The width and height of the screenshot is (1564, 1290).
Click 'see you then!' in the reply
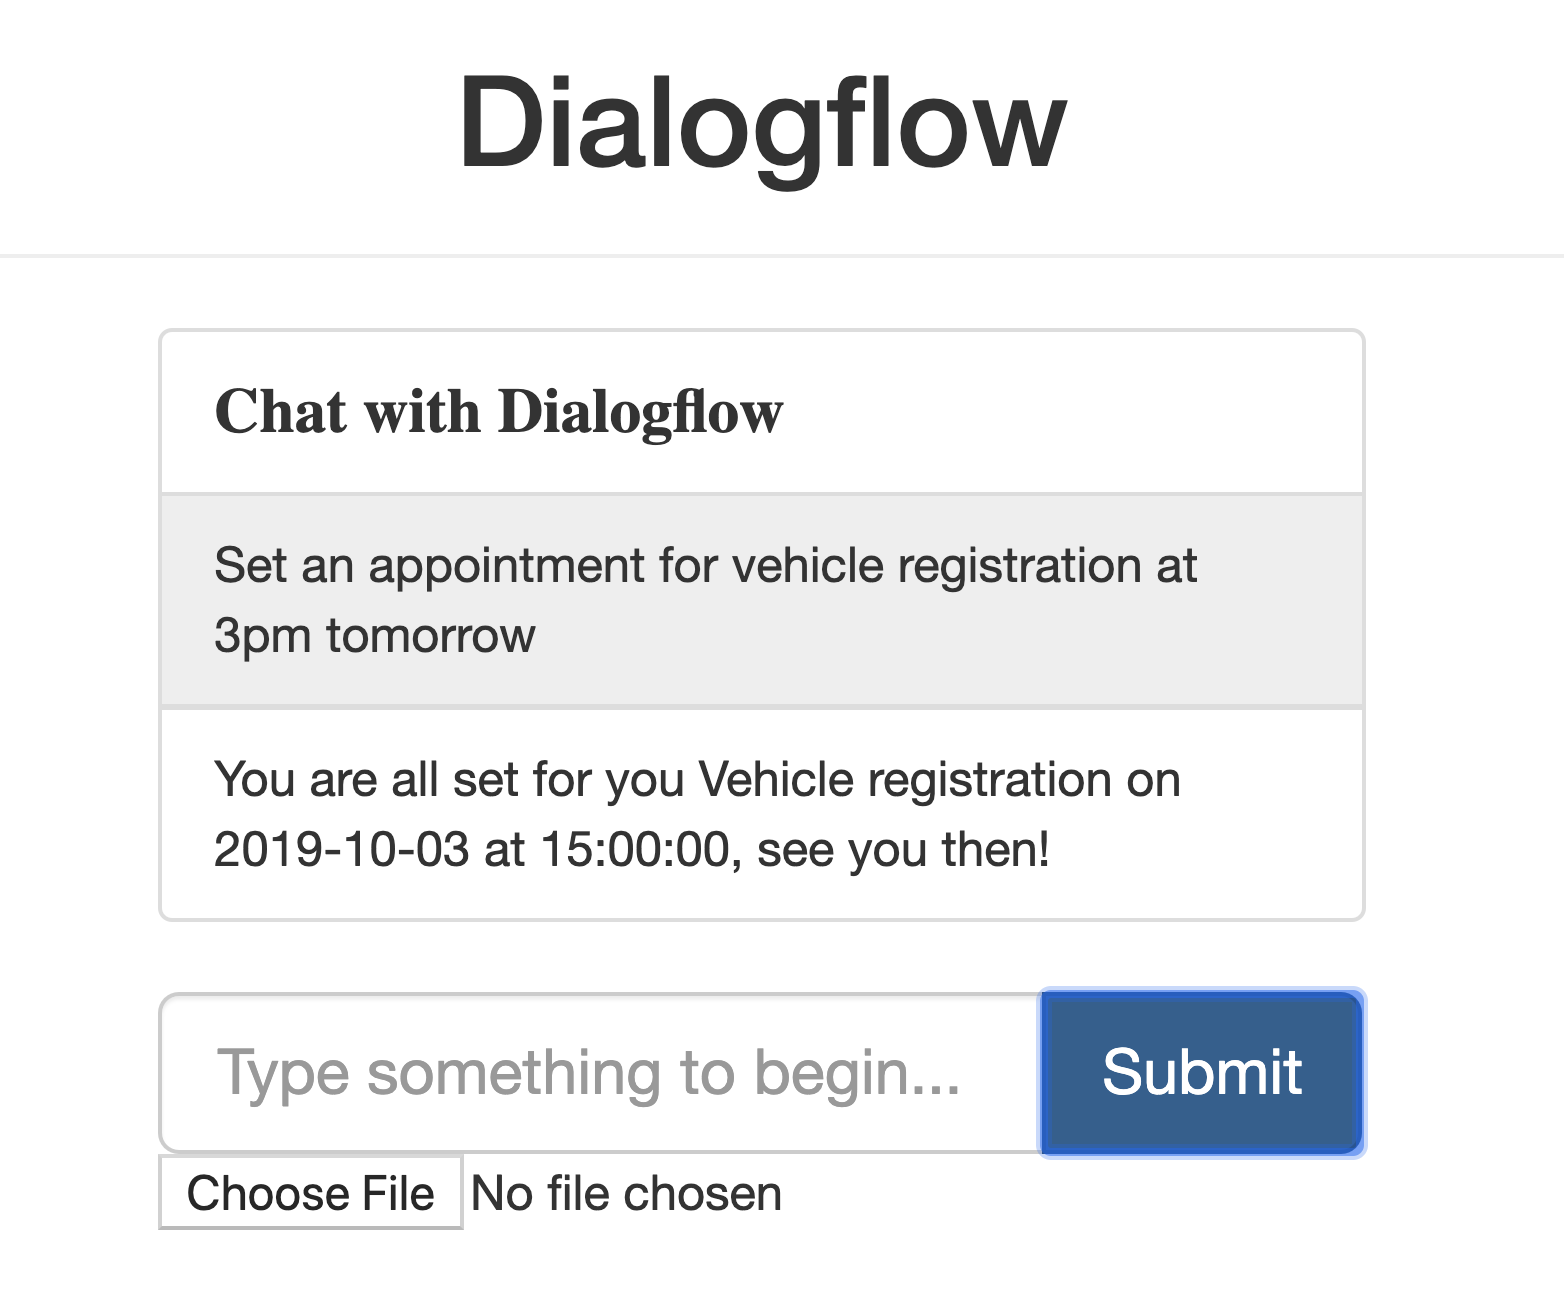click(x=903, y=850)
